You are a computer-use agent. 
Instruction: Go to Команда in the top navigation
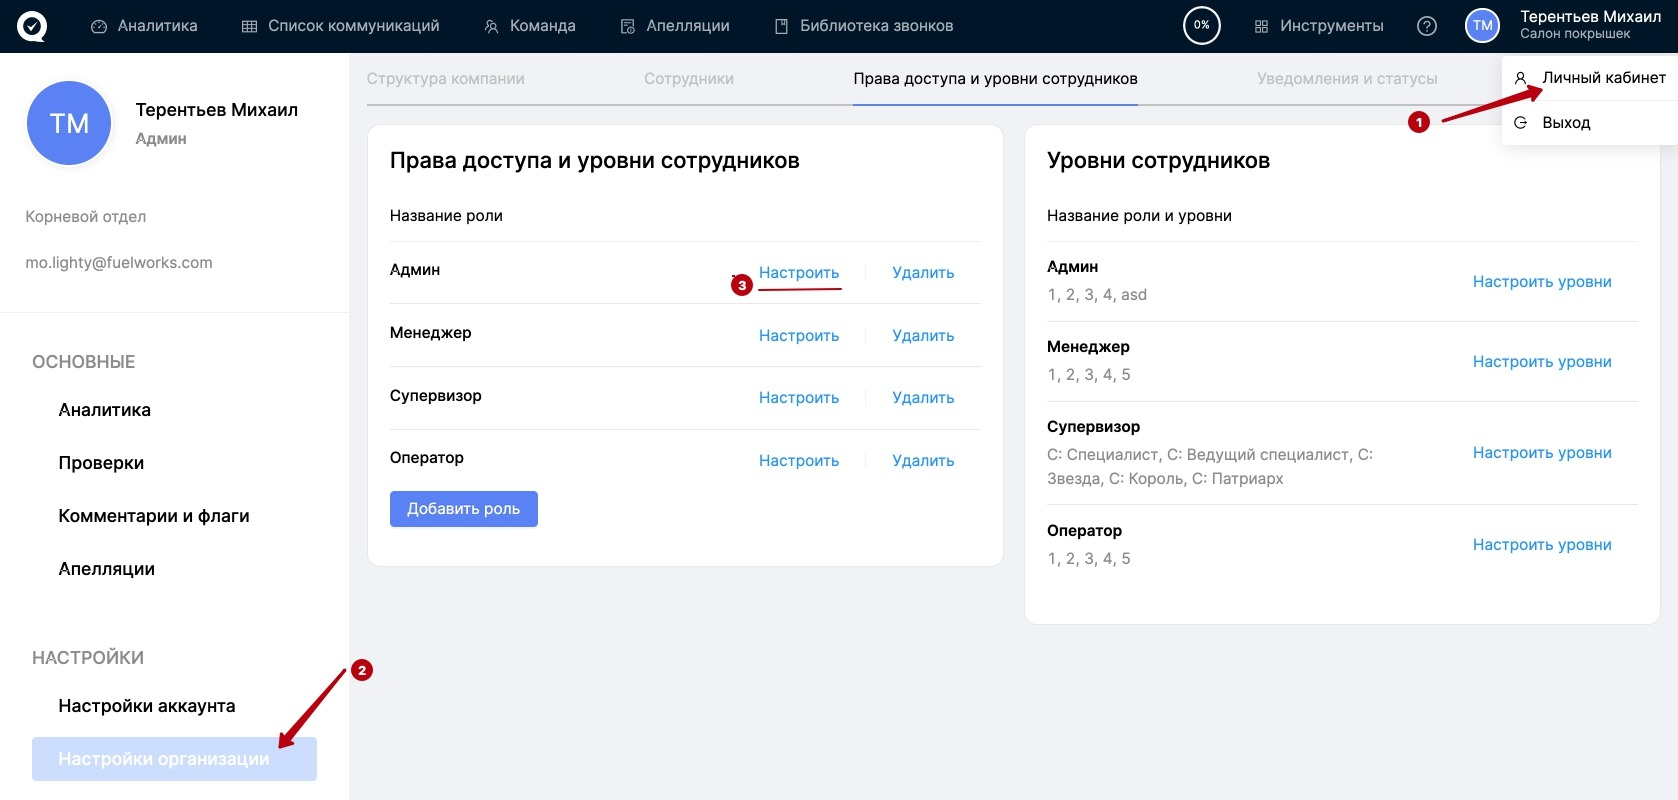pos(530,26)
